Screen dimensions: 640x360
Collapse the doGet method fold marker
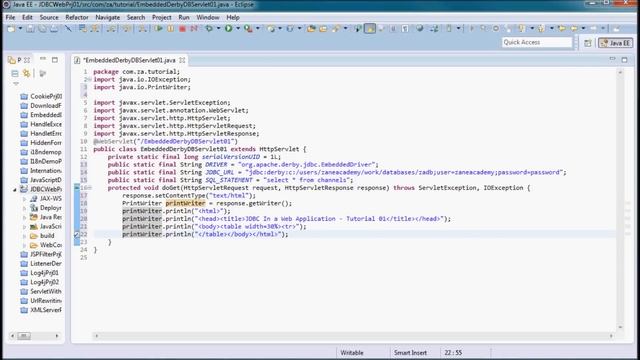coord(90,188)
